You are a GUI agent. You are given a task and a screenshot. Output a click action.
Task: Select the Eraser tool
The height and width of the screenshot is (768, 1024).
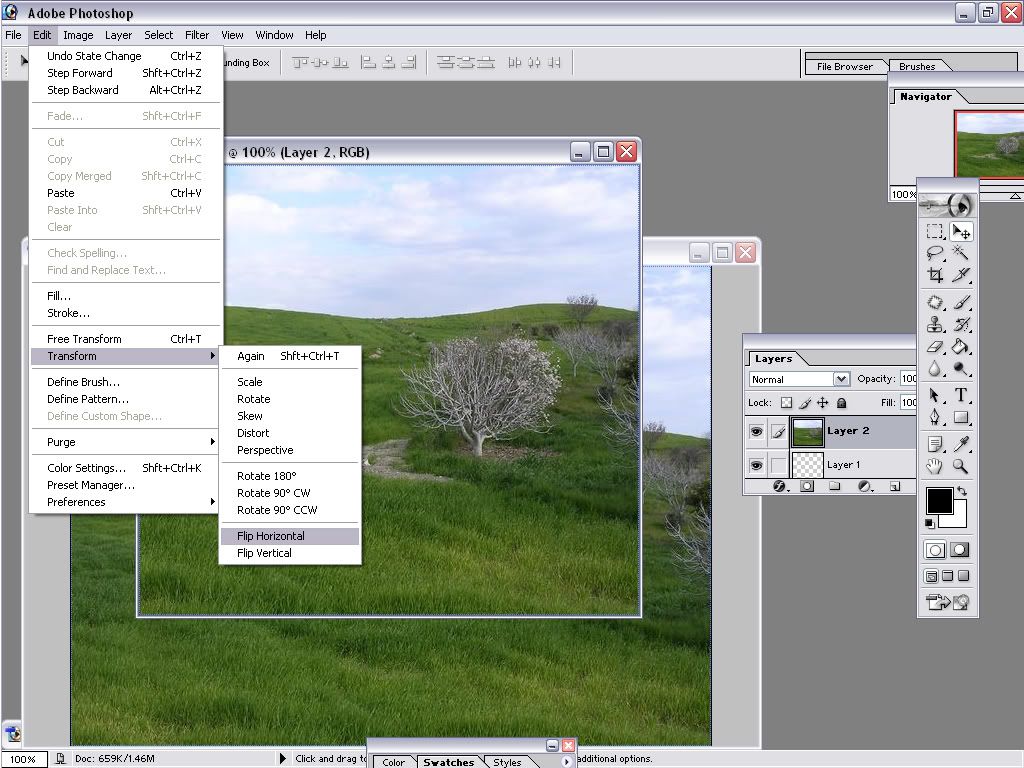(x=935, y=347)
